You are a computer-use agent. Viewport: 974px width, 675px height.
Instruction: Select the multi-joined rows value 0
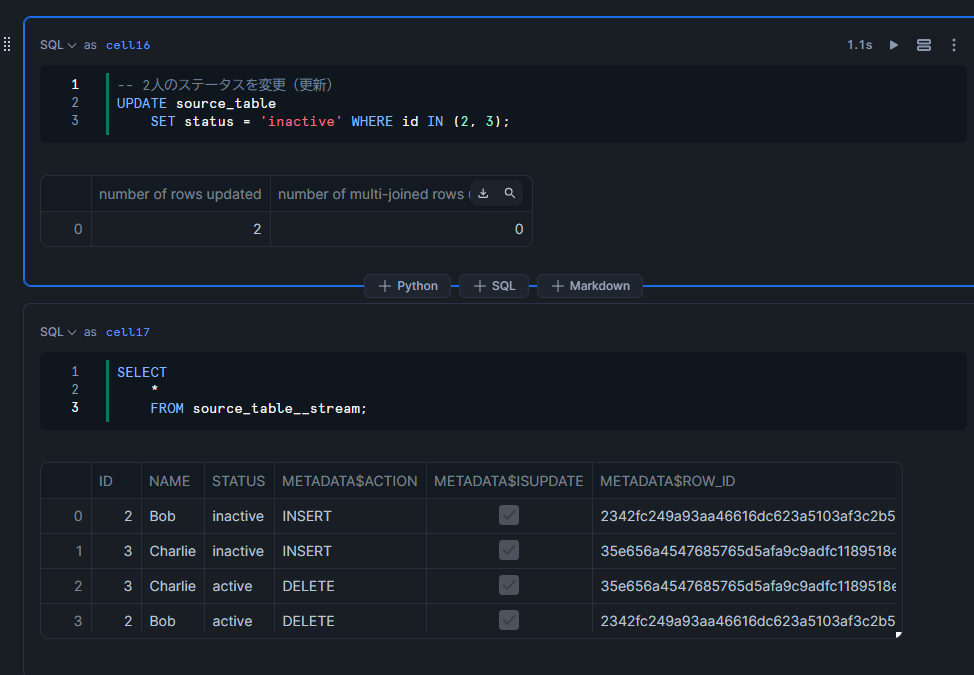401,229
